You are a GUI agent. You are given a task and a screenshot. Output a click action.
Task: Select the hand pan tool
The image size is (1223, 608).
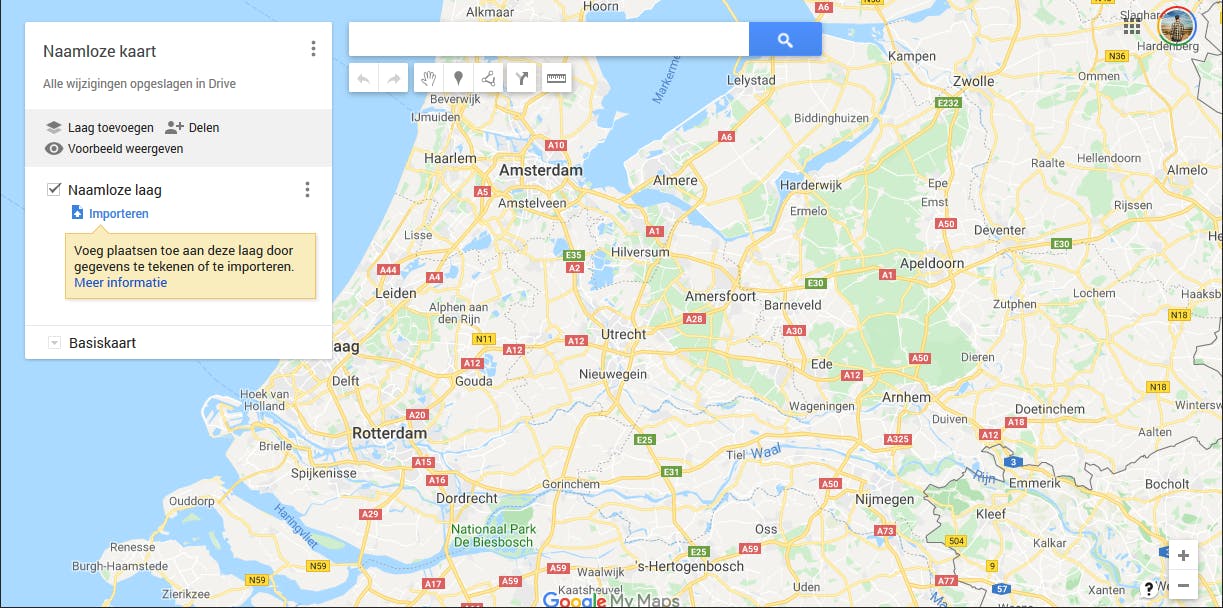[x=429, y=78]
